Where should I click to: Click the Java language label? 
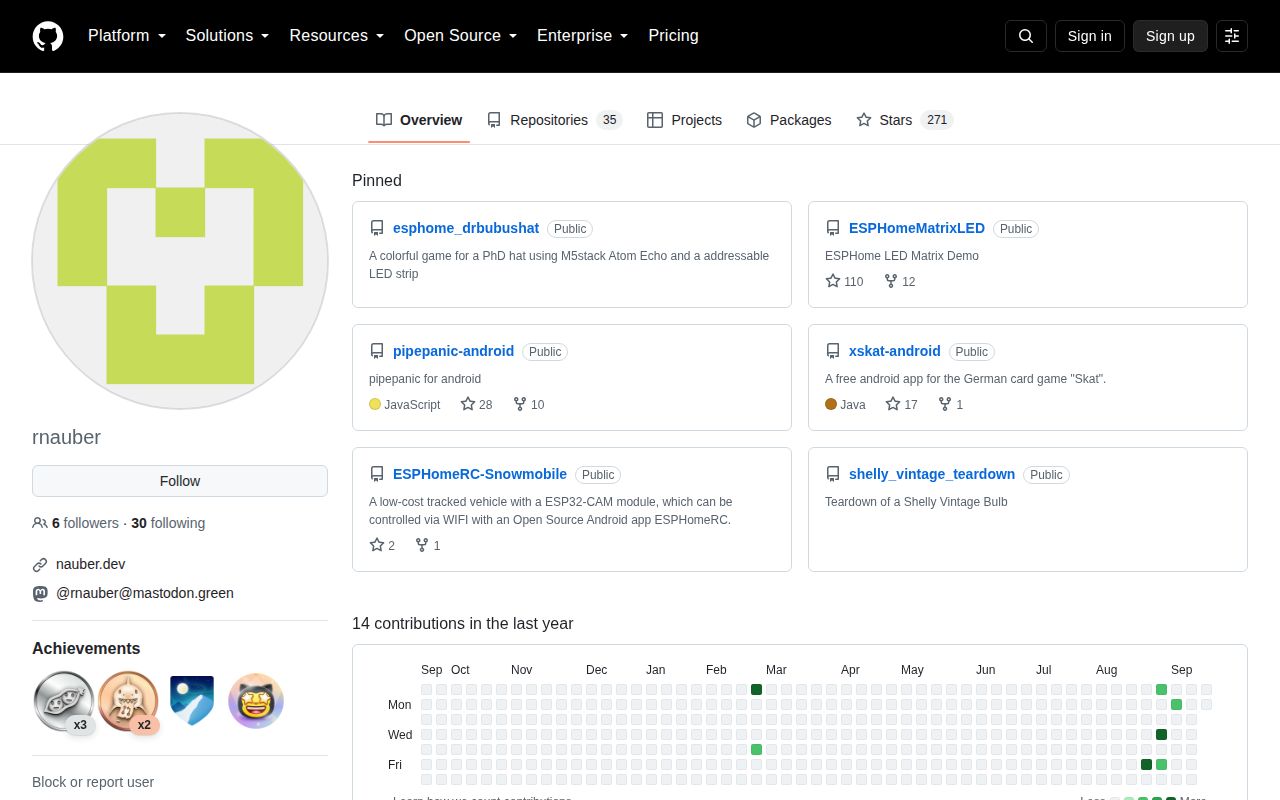pyautogui.click(x=845, y=404)
